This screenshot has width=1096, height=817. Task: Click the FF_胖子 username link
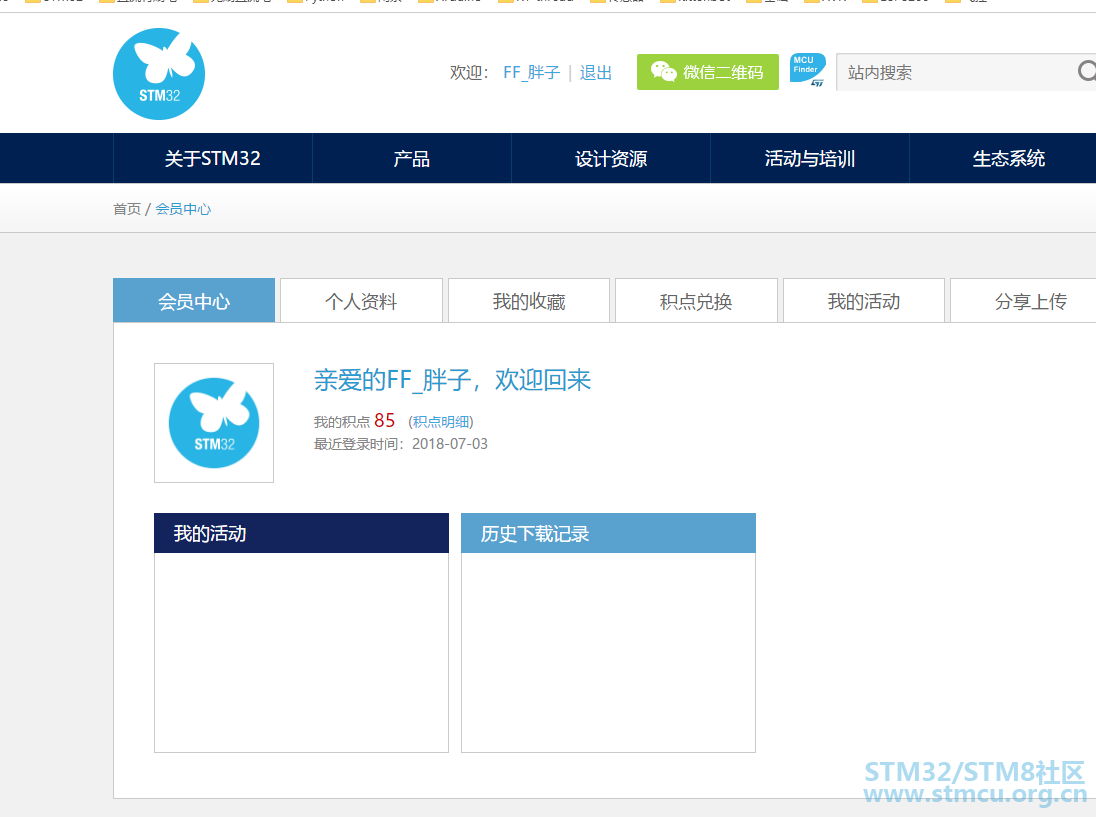pyautogui.click(x=532, y=73)
